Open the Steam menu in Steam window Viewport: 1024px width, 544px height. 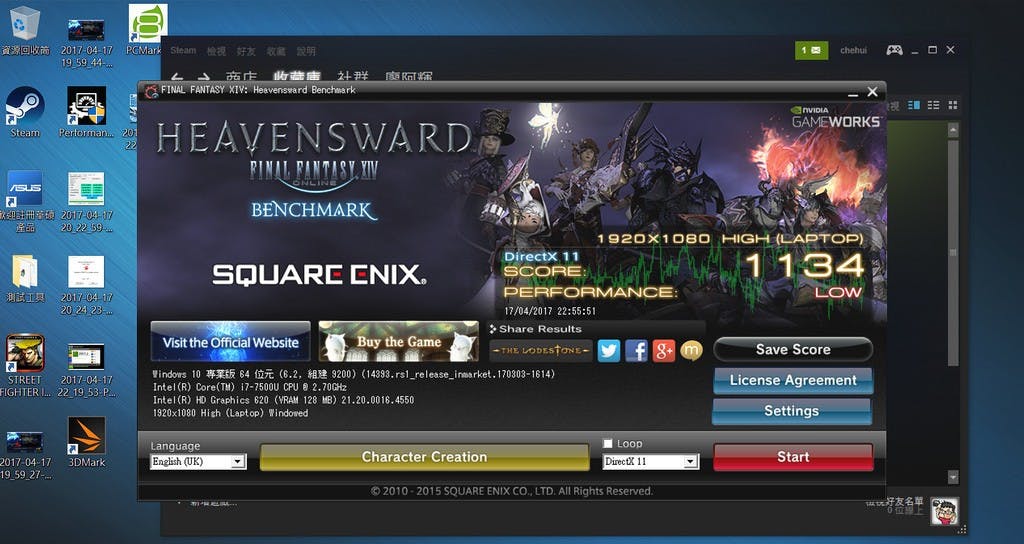(183, 50)
